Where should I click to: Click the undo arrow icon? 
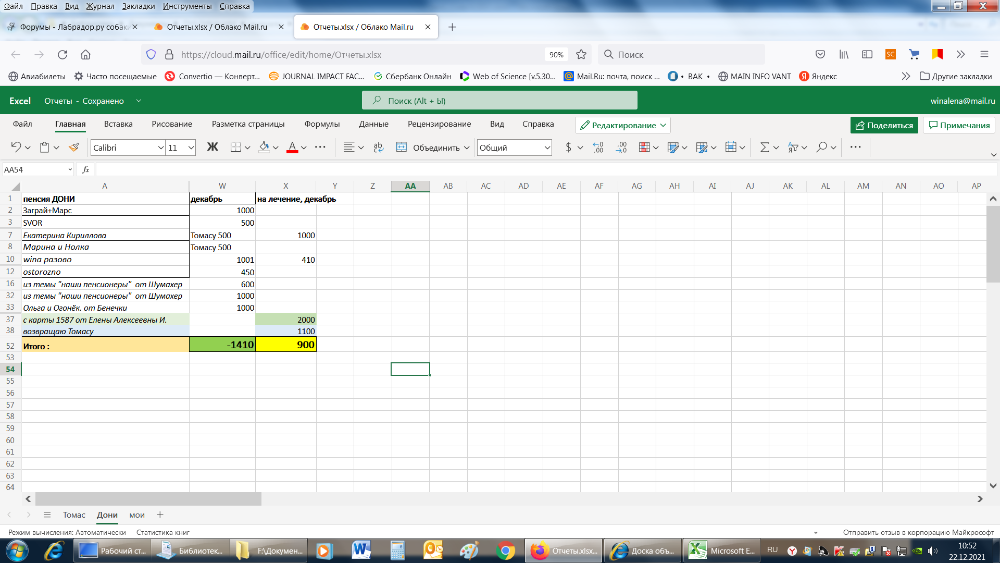16,147
